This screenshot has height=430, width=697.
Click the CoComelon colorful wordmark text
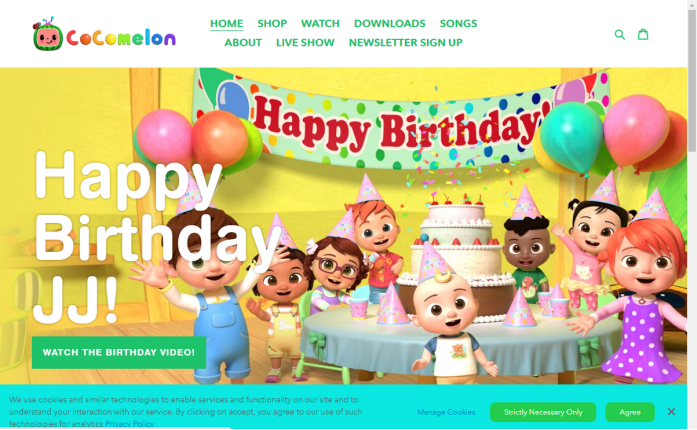(x=121, y=38)
